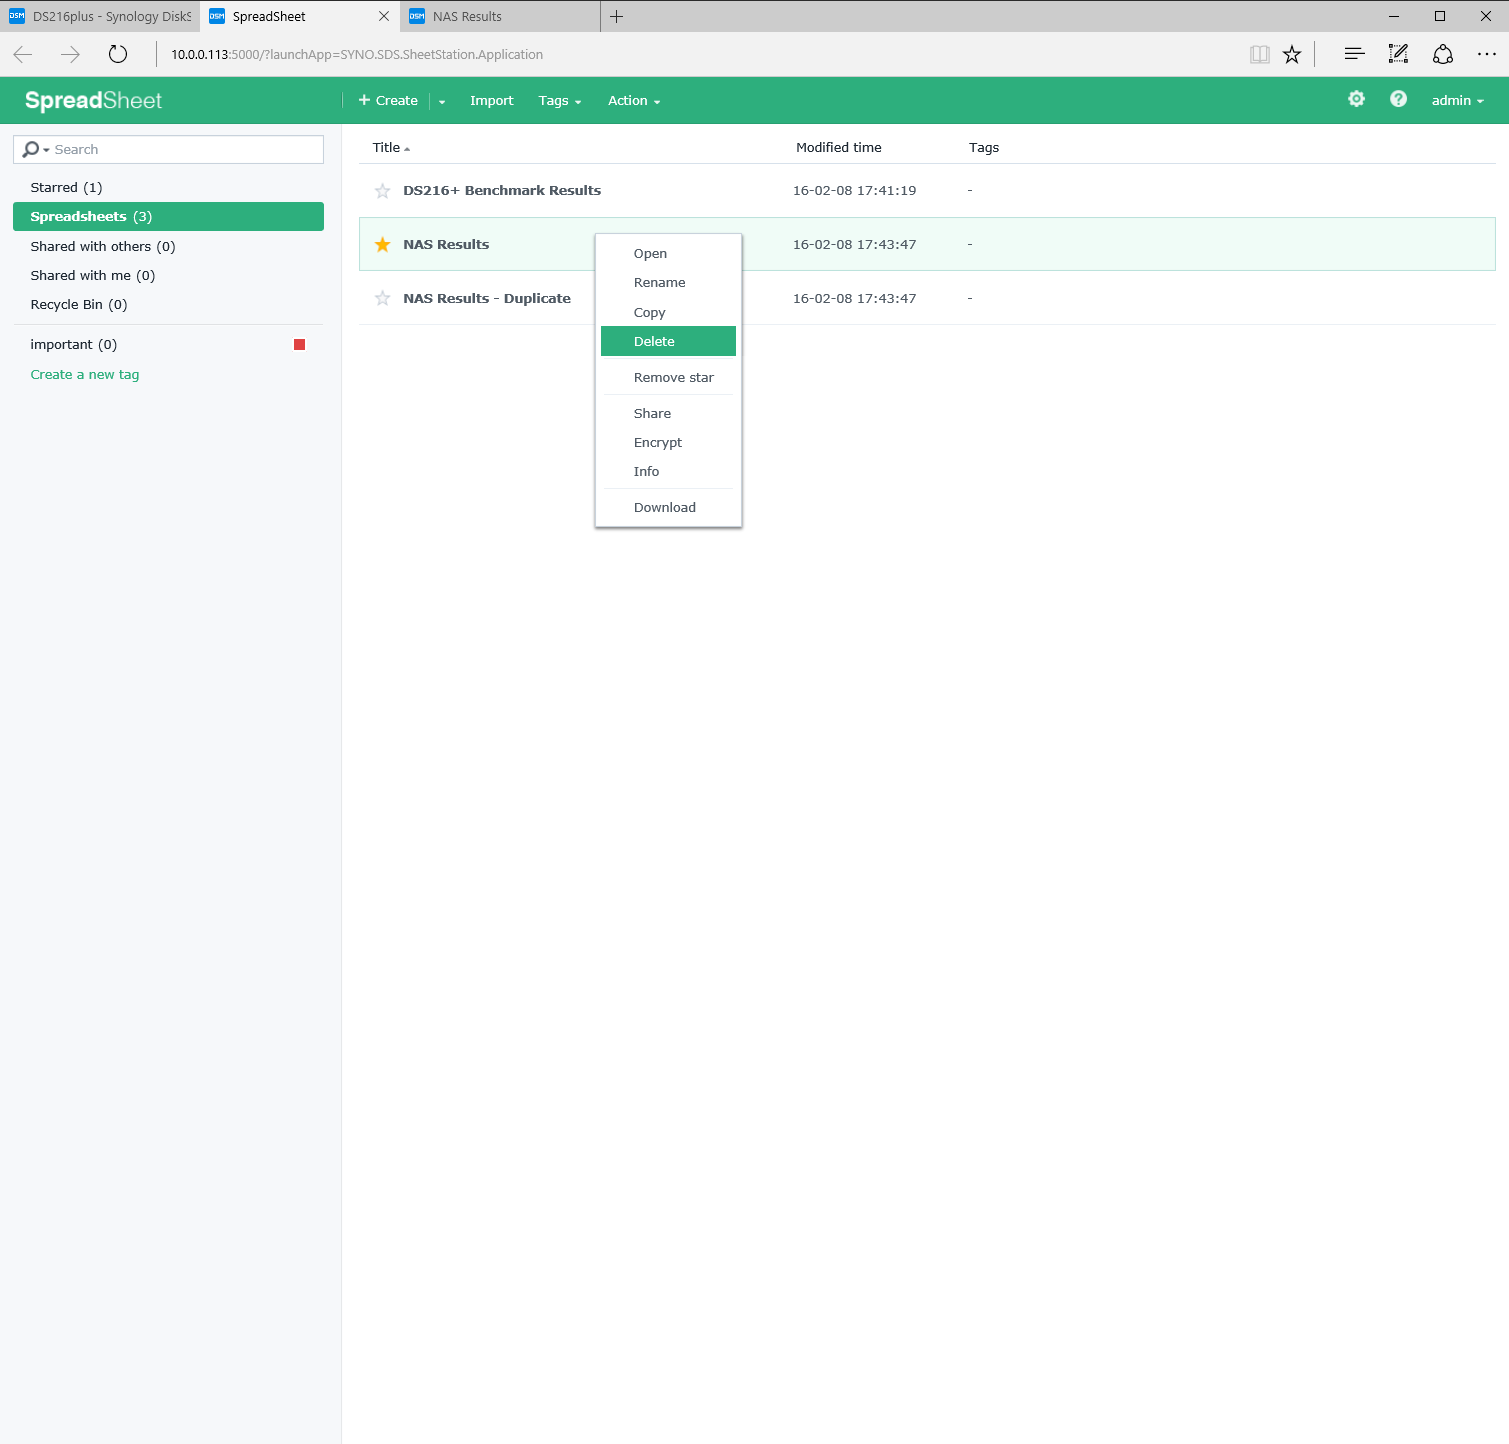Choose Encrypt in the context menu
This screenshot has width=1509, height=1444.
coord(668,443)
